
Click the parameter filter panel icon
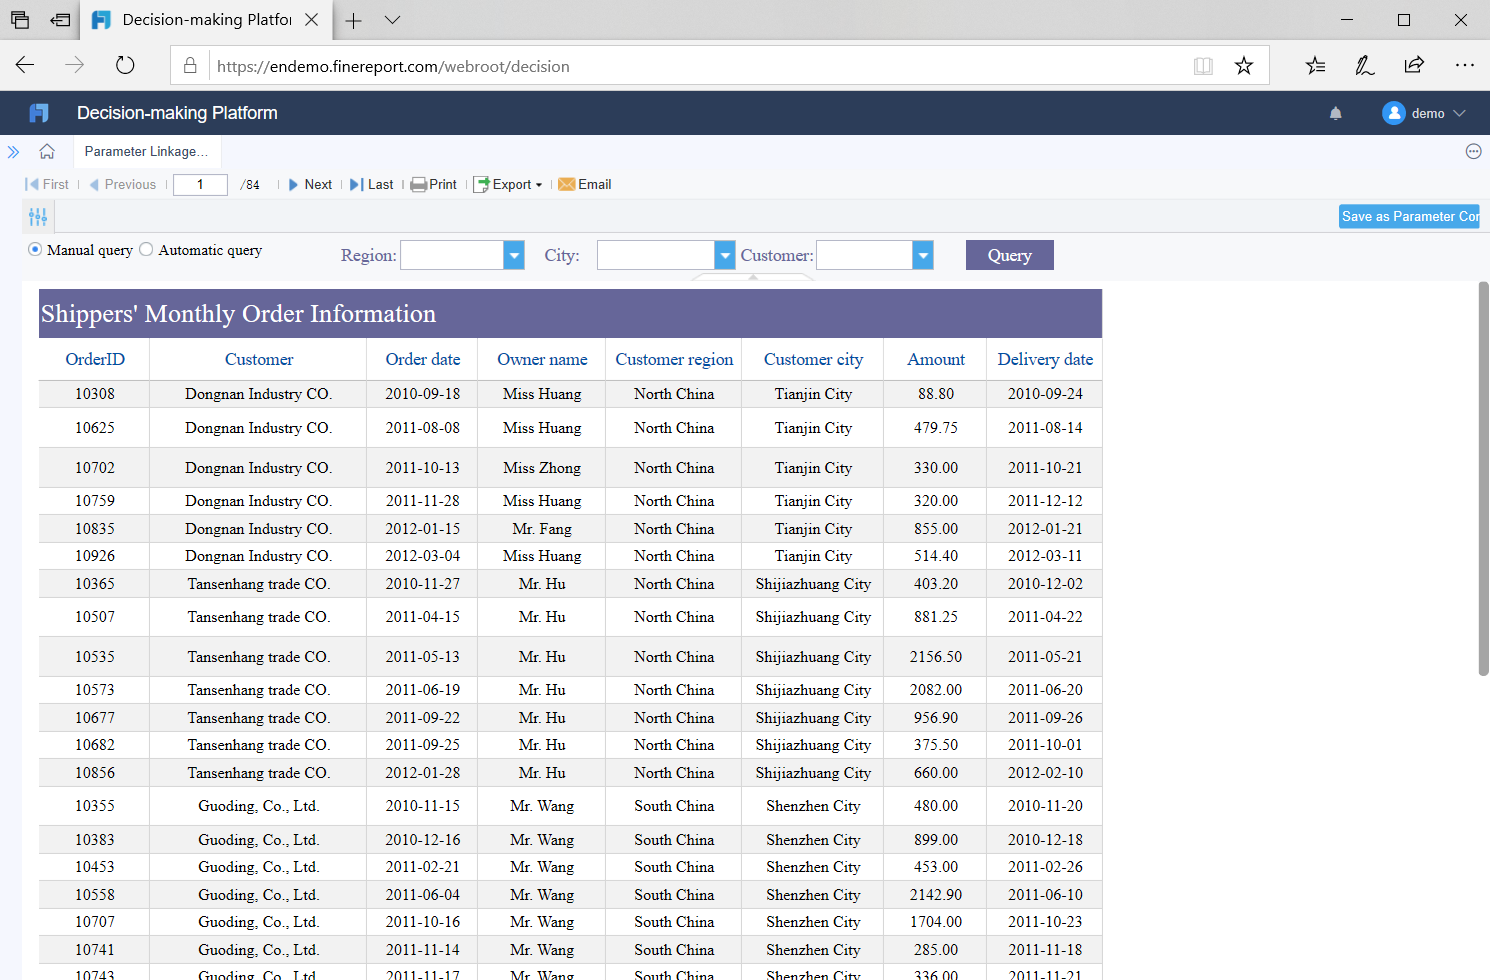click(x=38, y=216)
